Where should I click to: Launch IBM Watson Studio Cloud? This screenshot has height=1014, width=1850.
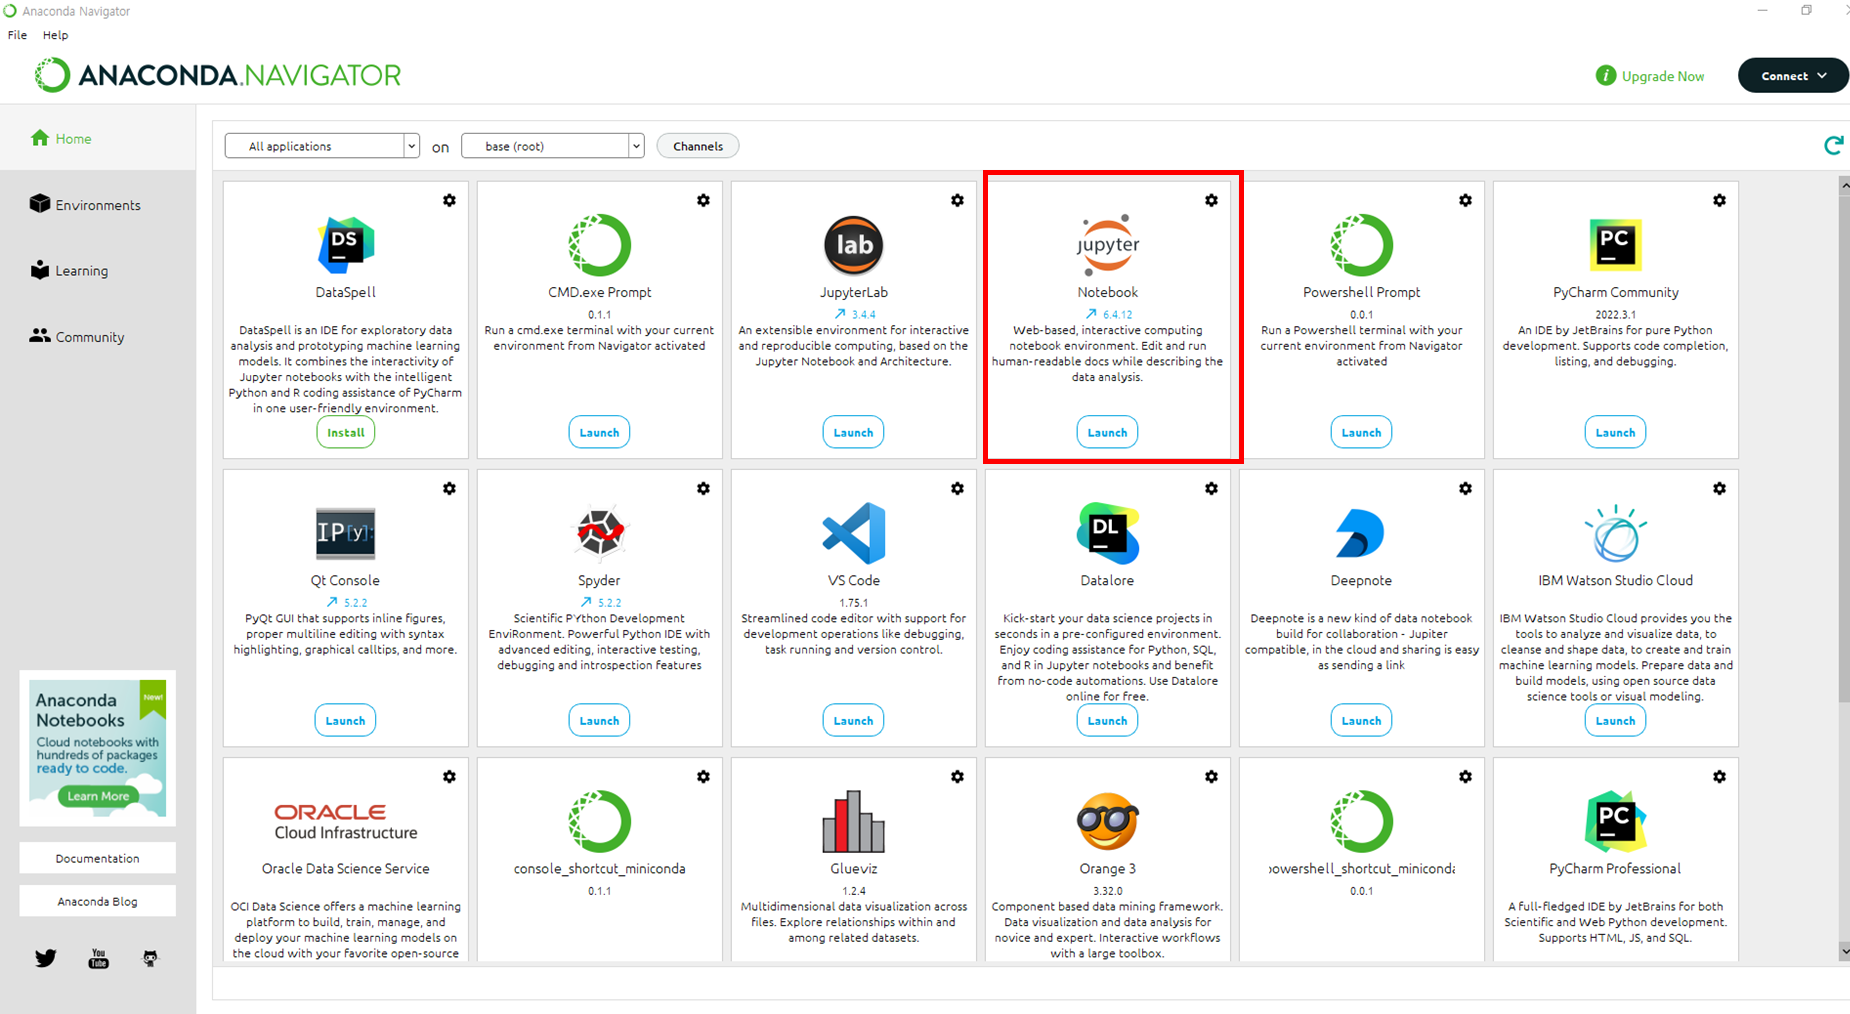tap(1615, 720)
